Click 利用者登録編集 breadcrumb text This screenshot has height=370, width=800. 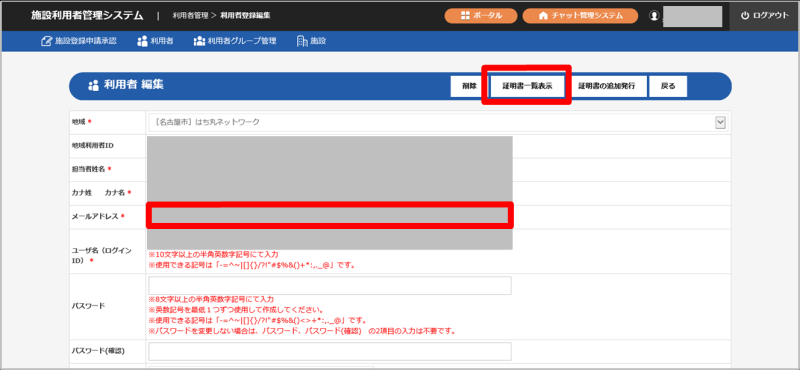click(x=245, y=16)
